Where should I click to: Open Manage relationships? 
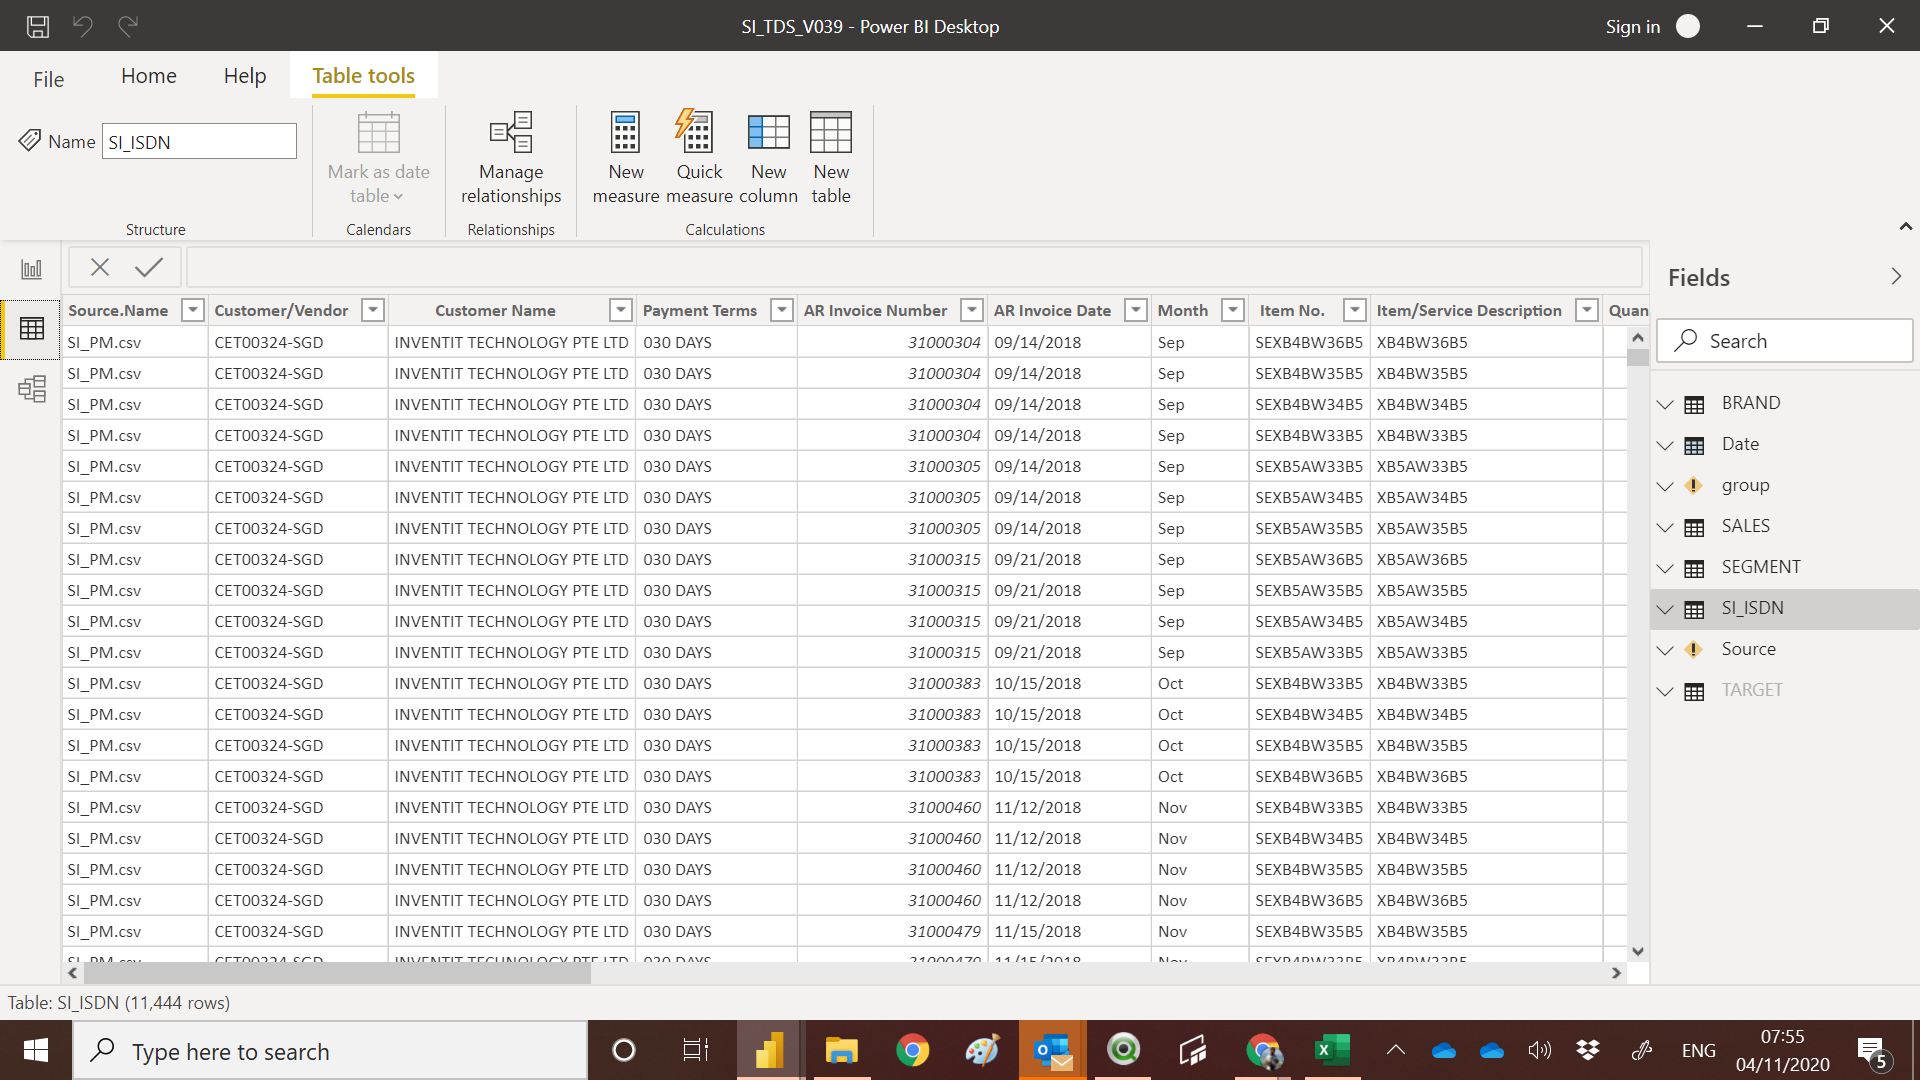pos(511,158)
